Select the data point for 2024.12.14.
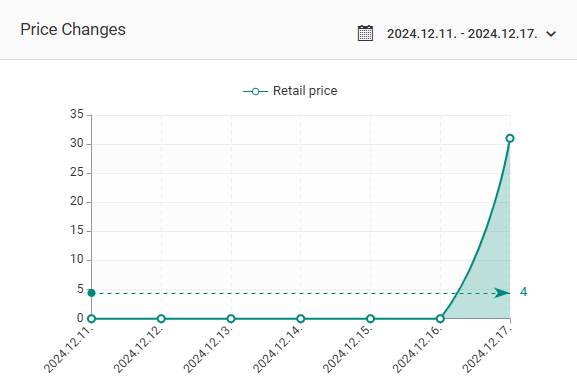Viewport: 577px width, 380px height. click(301, 319)
